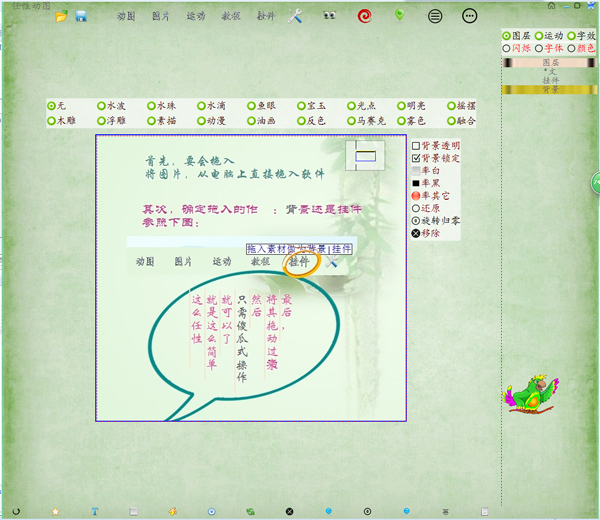Click the red spiral icon
The width and height of the screenshot is (600, 520).
tap(365, 16)
